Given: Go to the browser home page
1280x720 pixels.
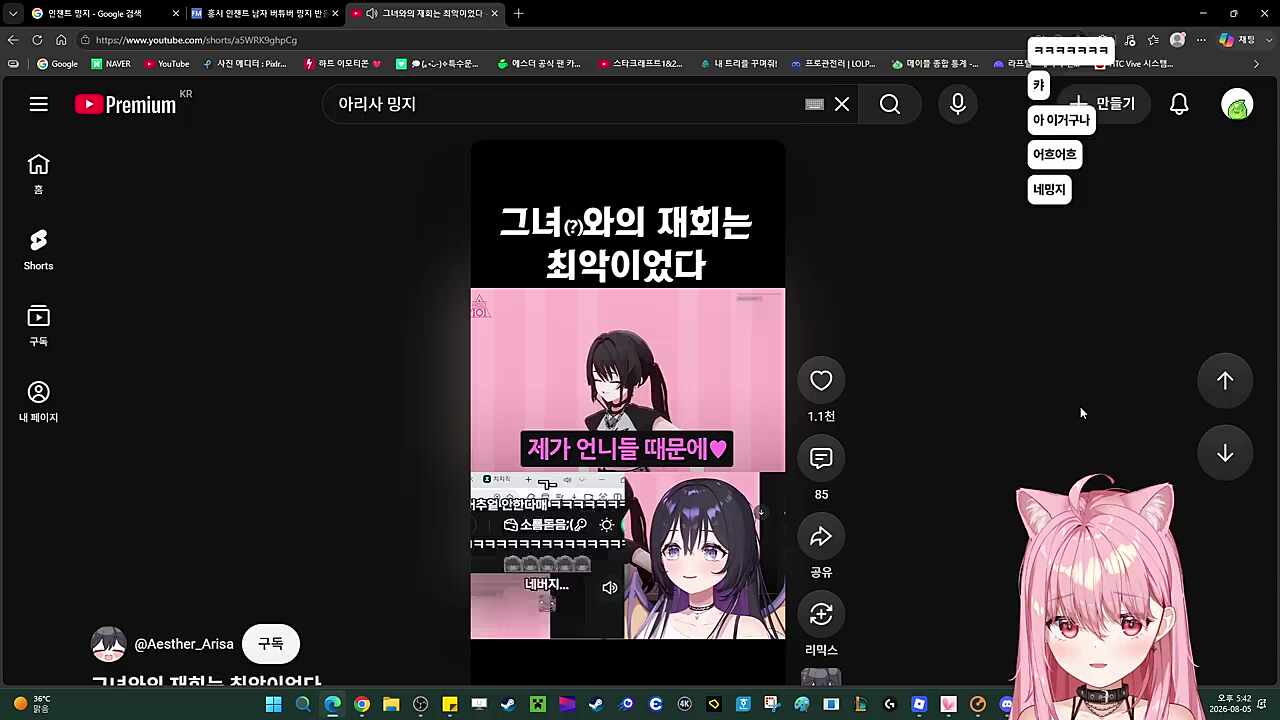Looking at the screenshot, I should coord(61,40).
